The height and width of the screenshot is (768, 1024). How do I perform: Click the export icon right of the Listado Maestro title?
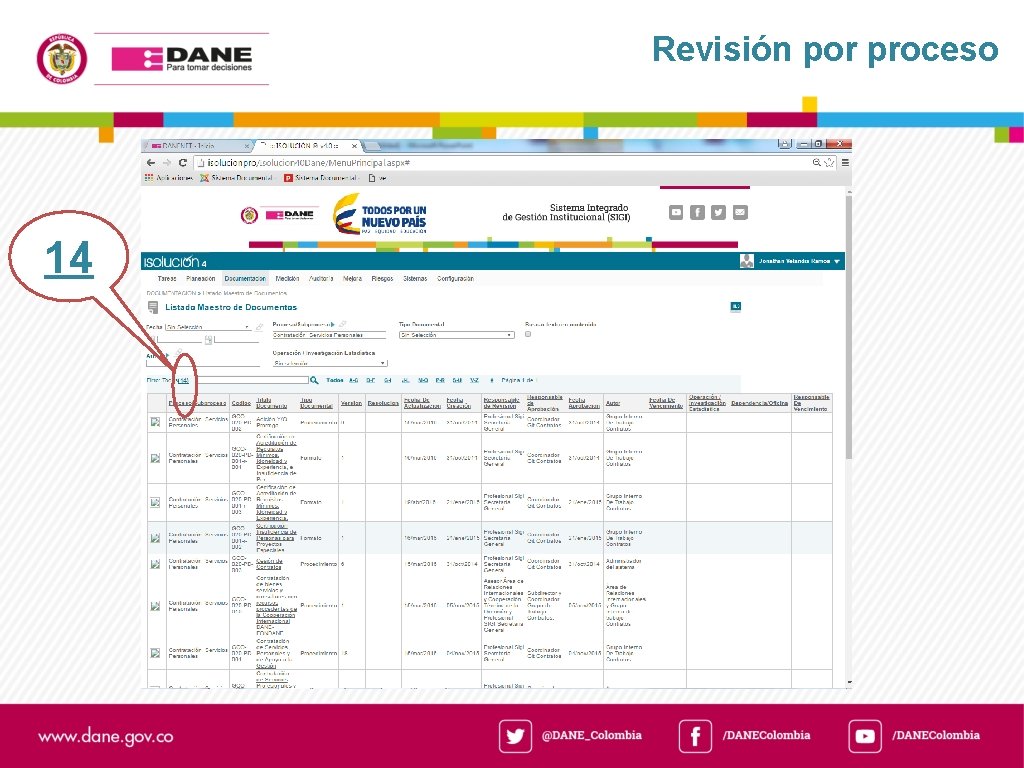pos(735,306)
